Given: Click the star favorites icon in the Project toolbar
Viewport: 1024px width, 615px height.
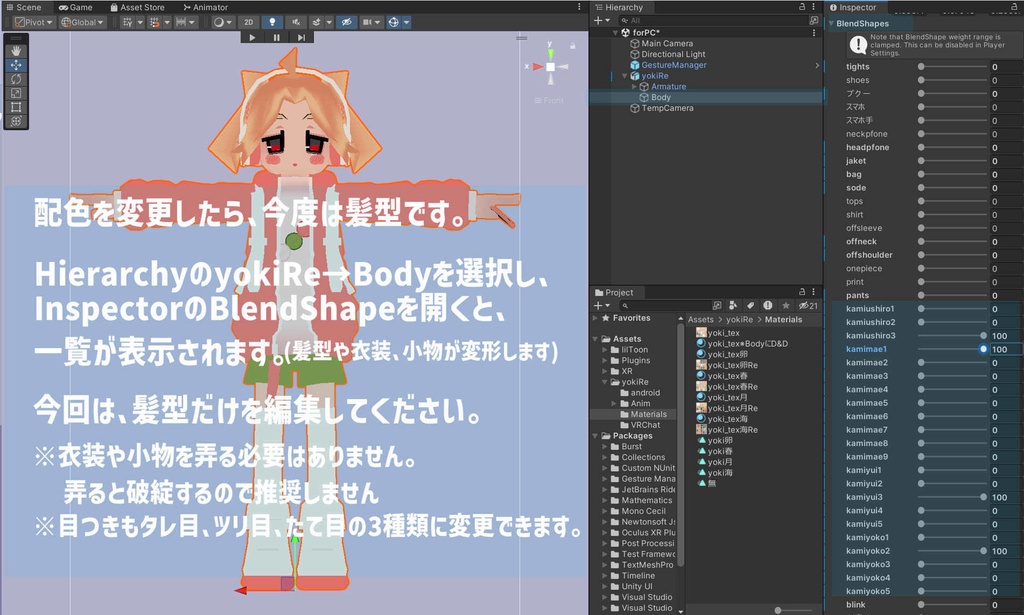Looking at the screenshot, I should [x=786, y=303].
